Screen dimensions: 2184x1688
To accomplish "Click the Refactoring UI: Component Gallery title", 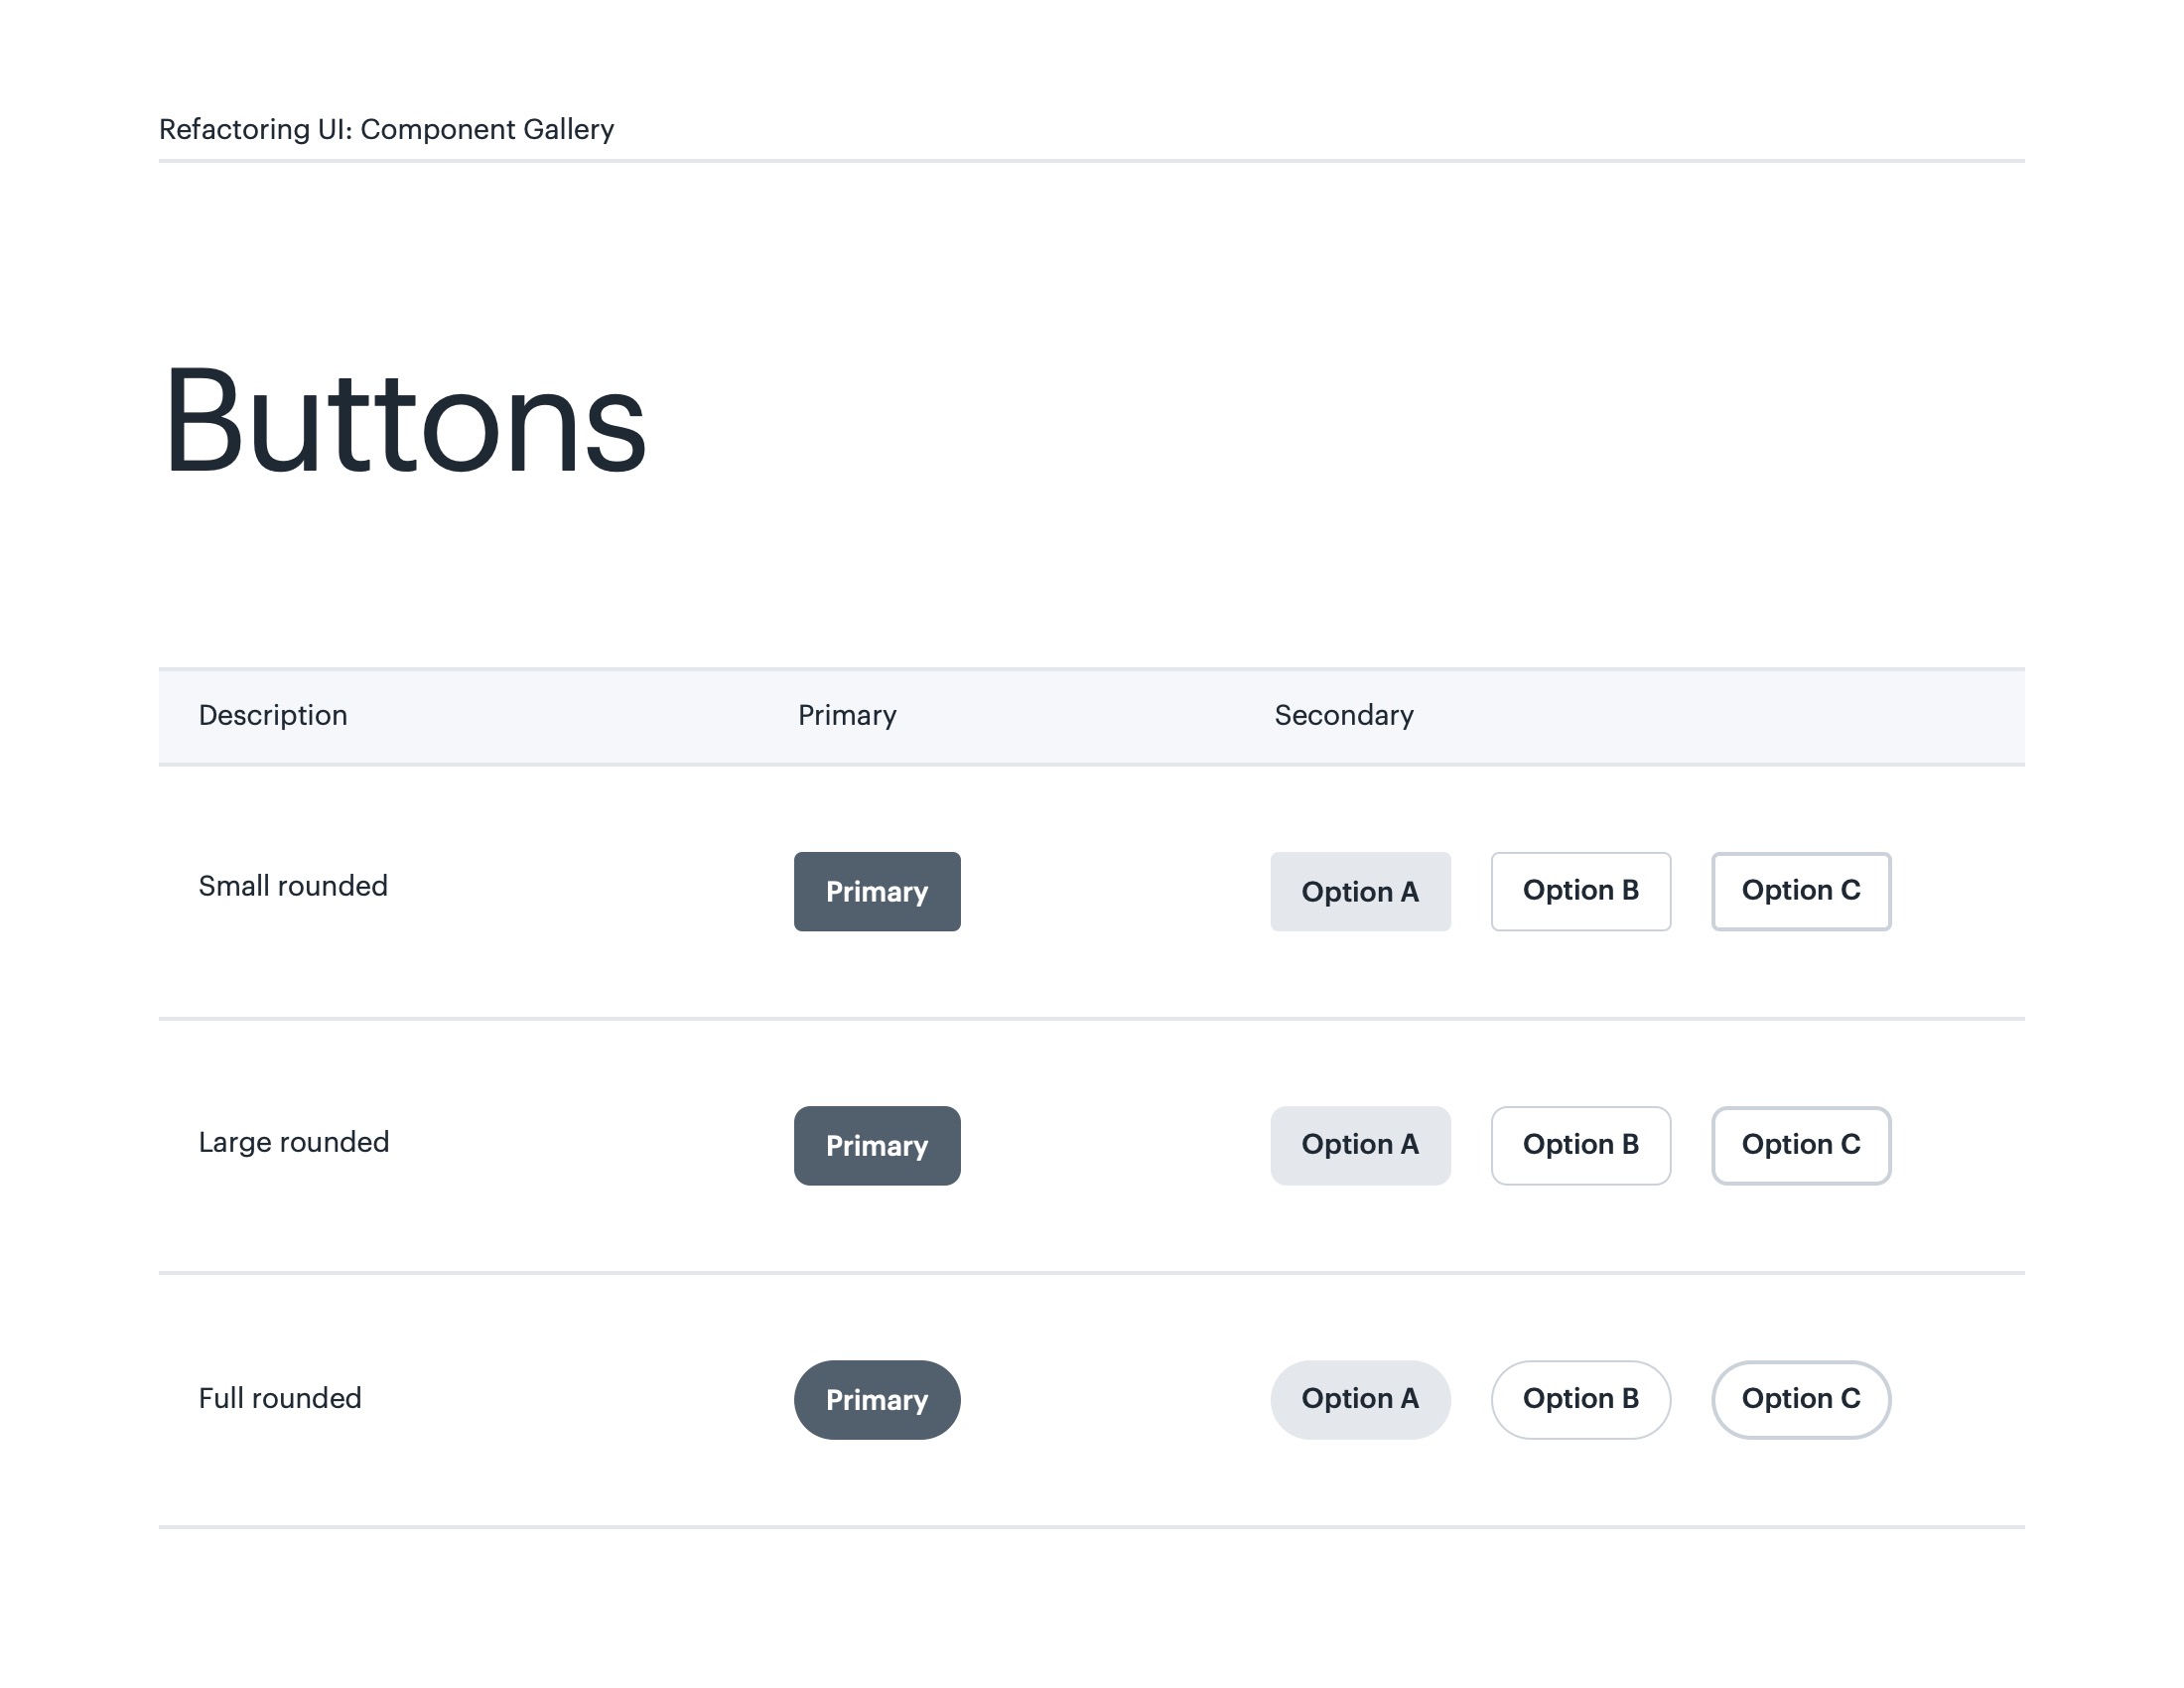I will pos(386,129).
